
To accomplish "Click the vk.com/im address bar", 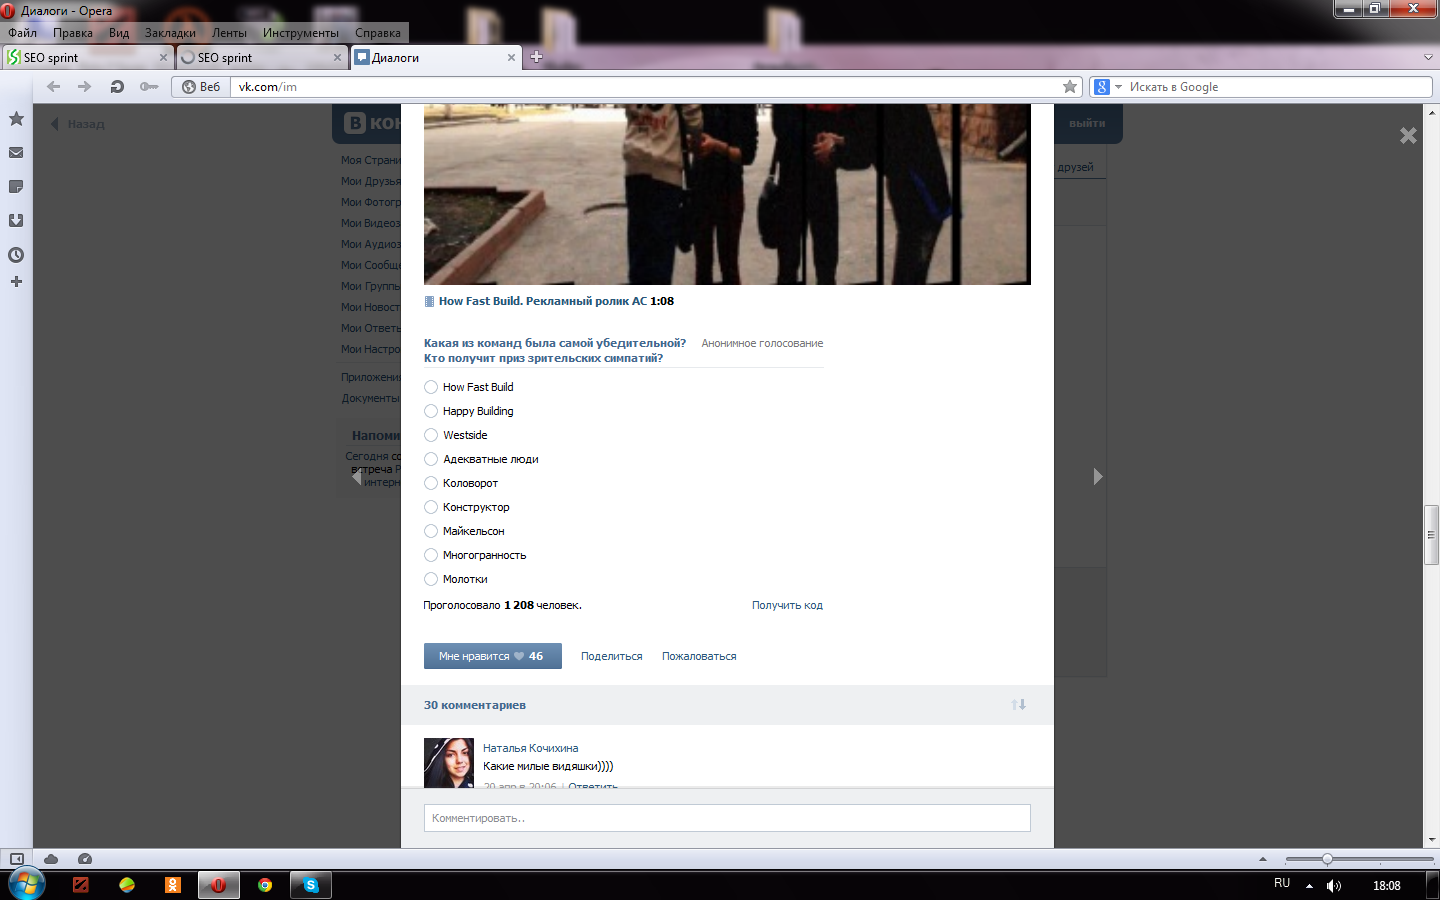I will [645, 87].
